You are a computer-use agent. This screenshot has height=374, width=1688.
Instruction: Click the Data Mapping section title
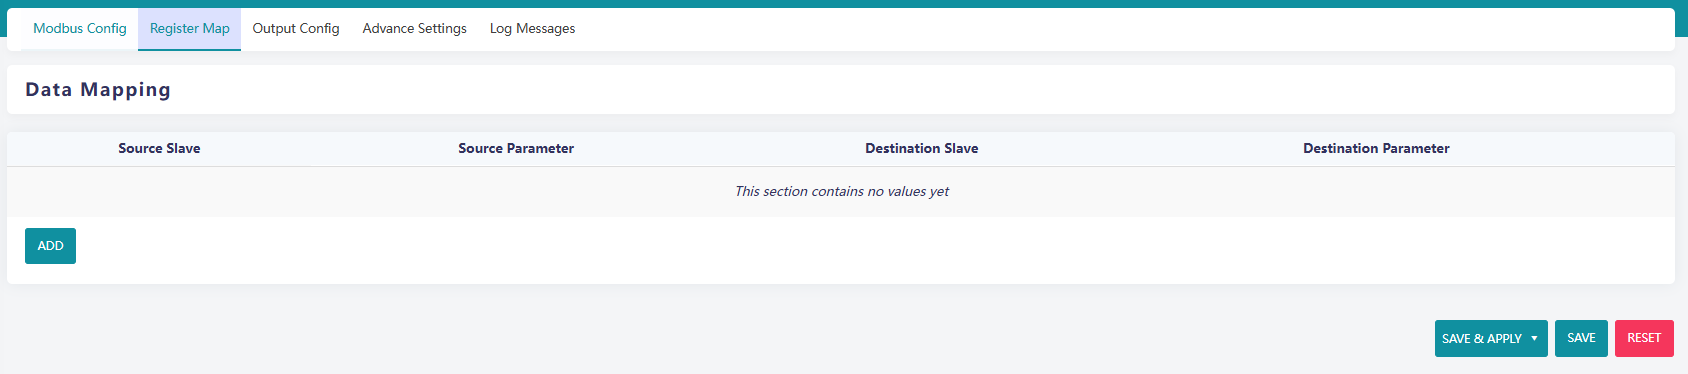98,90
